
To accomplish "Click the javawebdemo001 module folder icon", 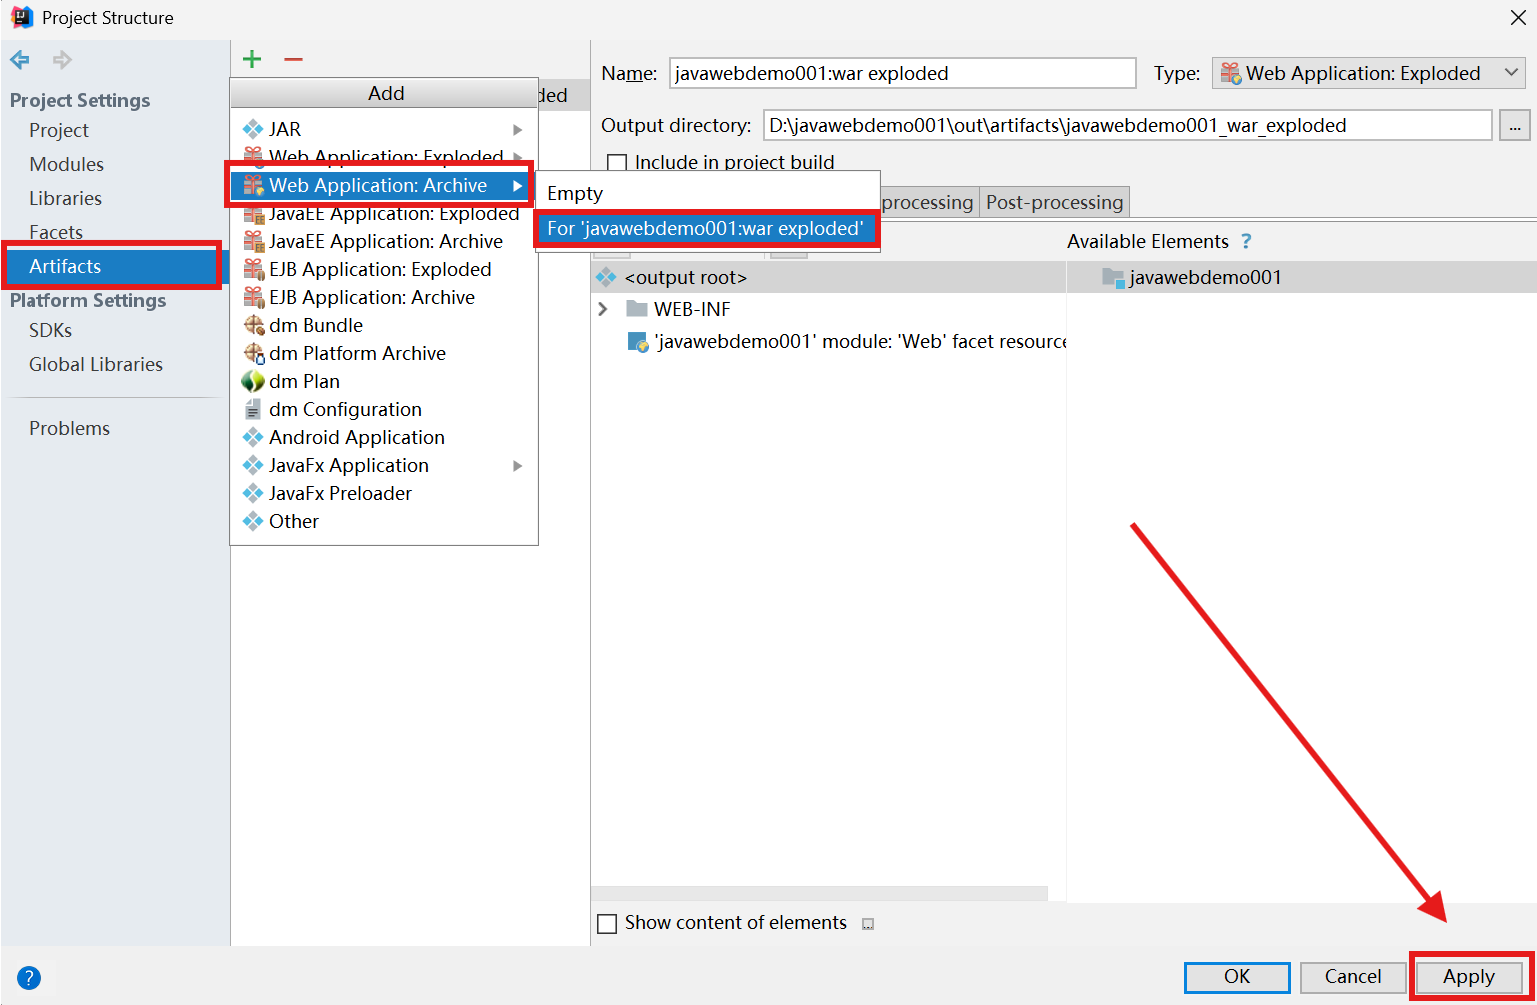I will pos(1113,277).
